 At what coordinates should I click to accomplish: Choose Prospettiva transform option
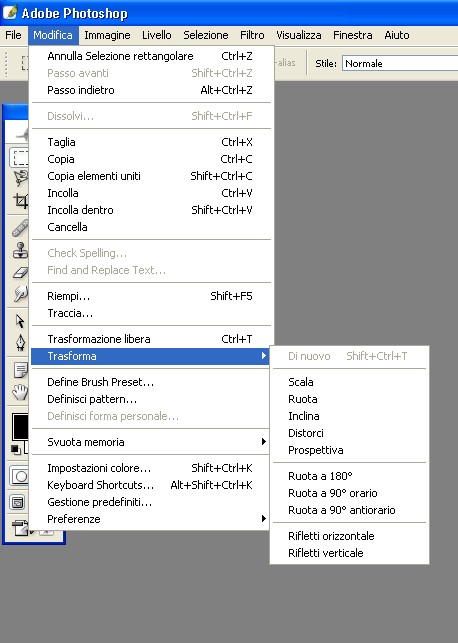(349, 450)
